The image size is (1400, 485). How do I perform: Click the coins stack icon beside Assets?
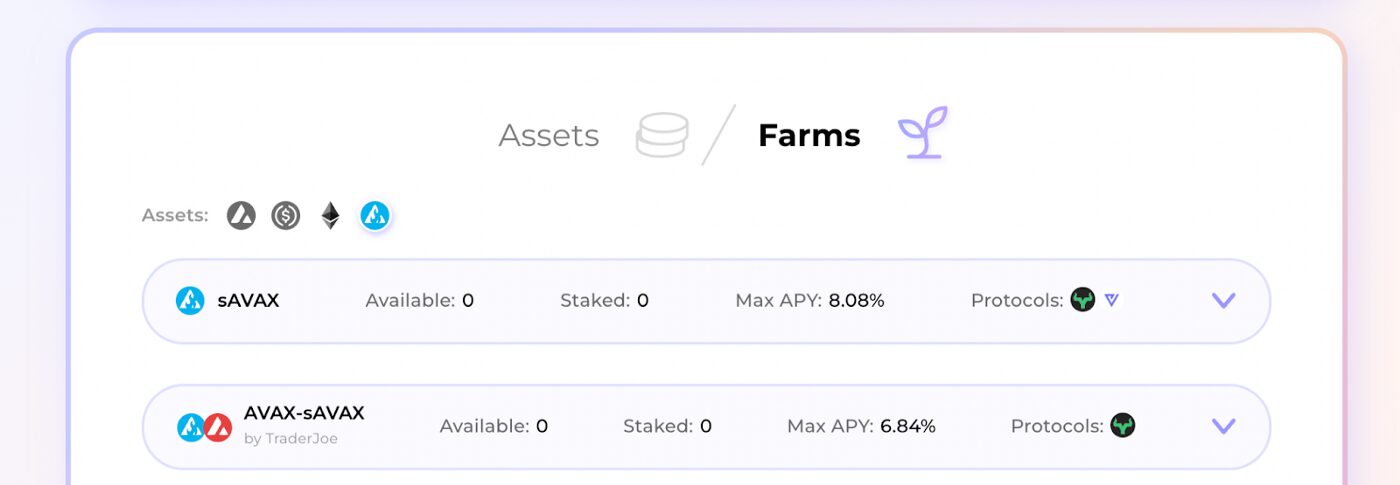click(662, 135)
